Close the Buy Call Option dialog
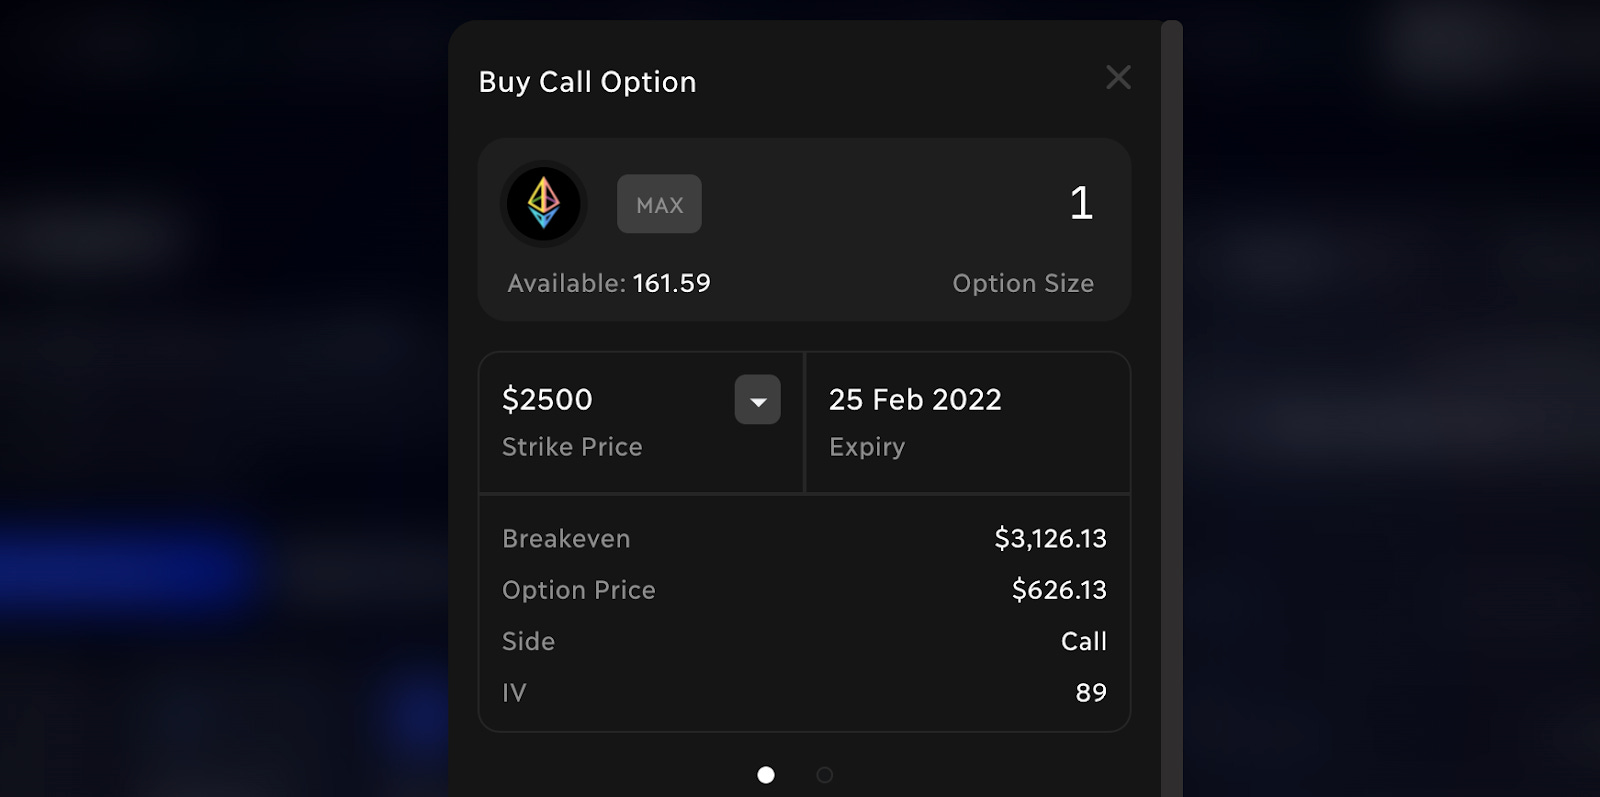1600x797 pixels. pos(1118,78)
